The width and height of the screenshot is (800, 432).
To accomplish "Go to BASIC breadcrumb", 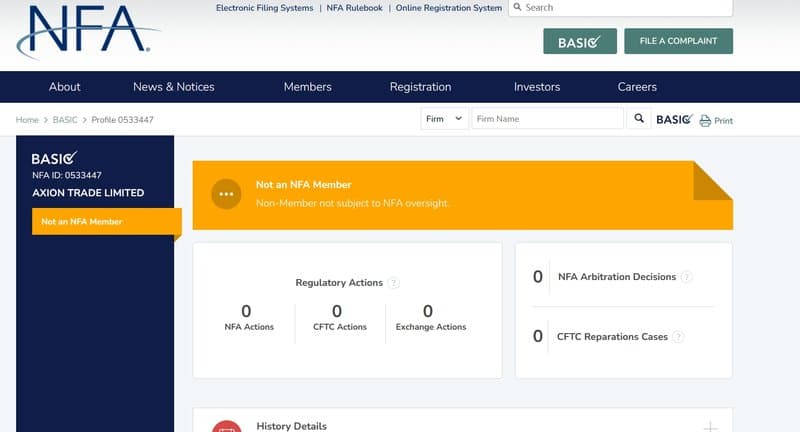I will tap(65, 120).
